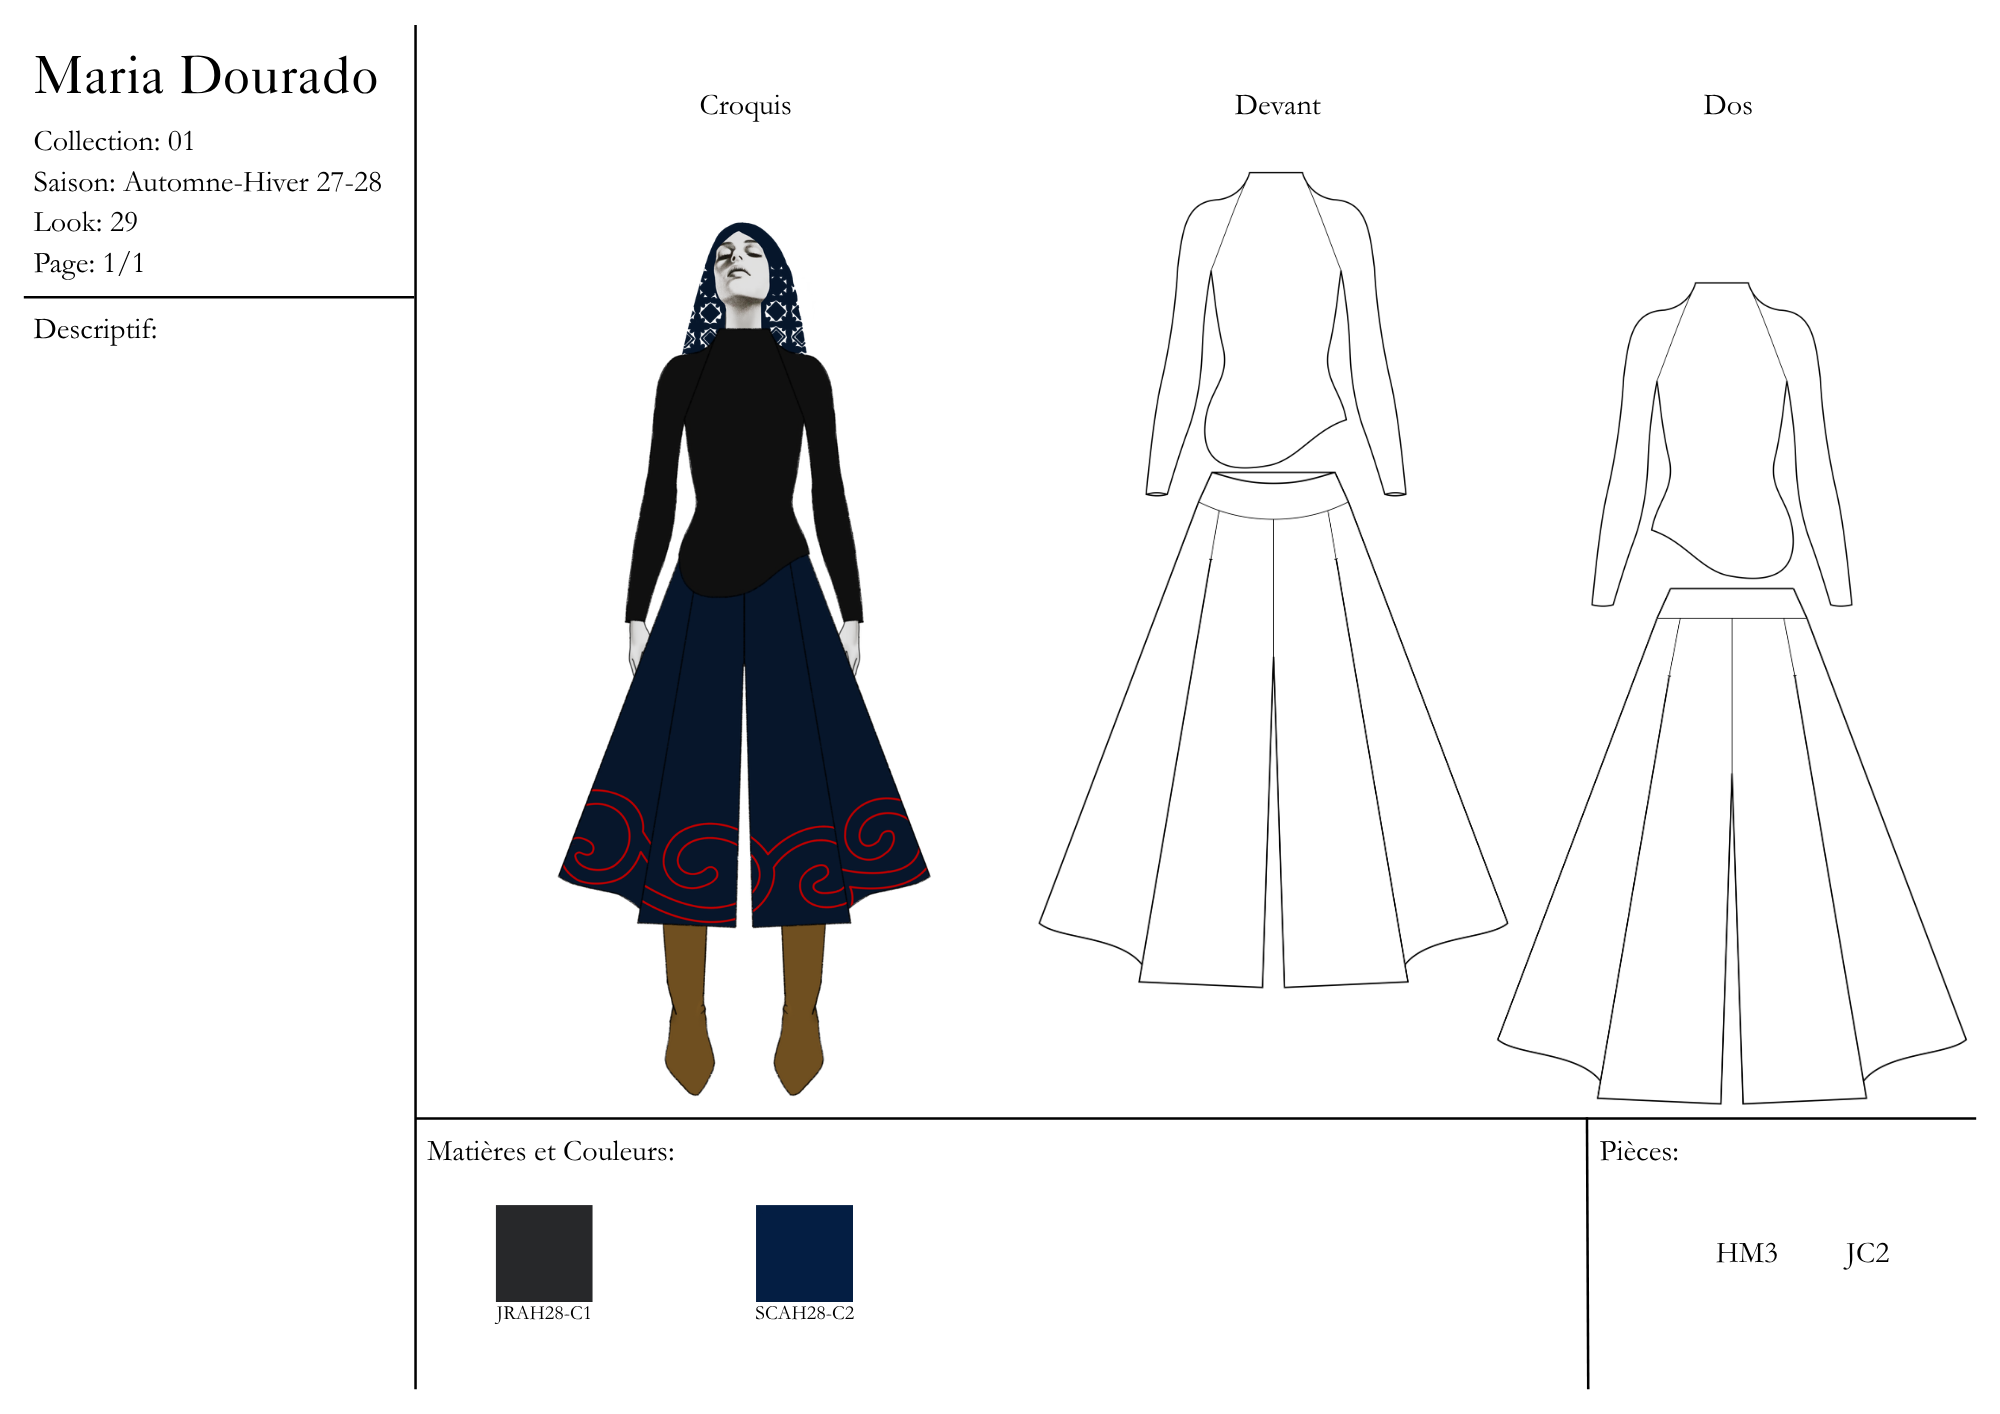Click the 'Matières et Couleurs:' label

[551, 1152]
